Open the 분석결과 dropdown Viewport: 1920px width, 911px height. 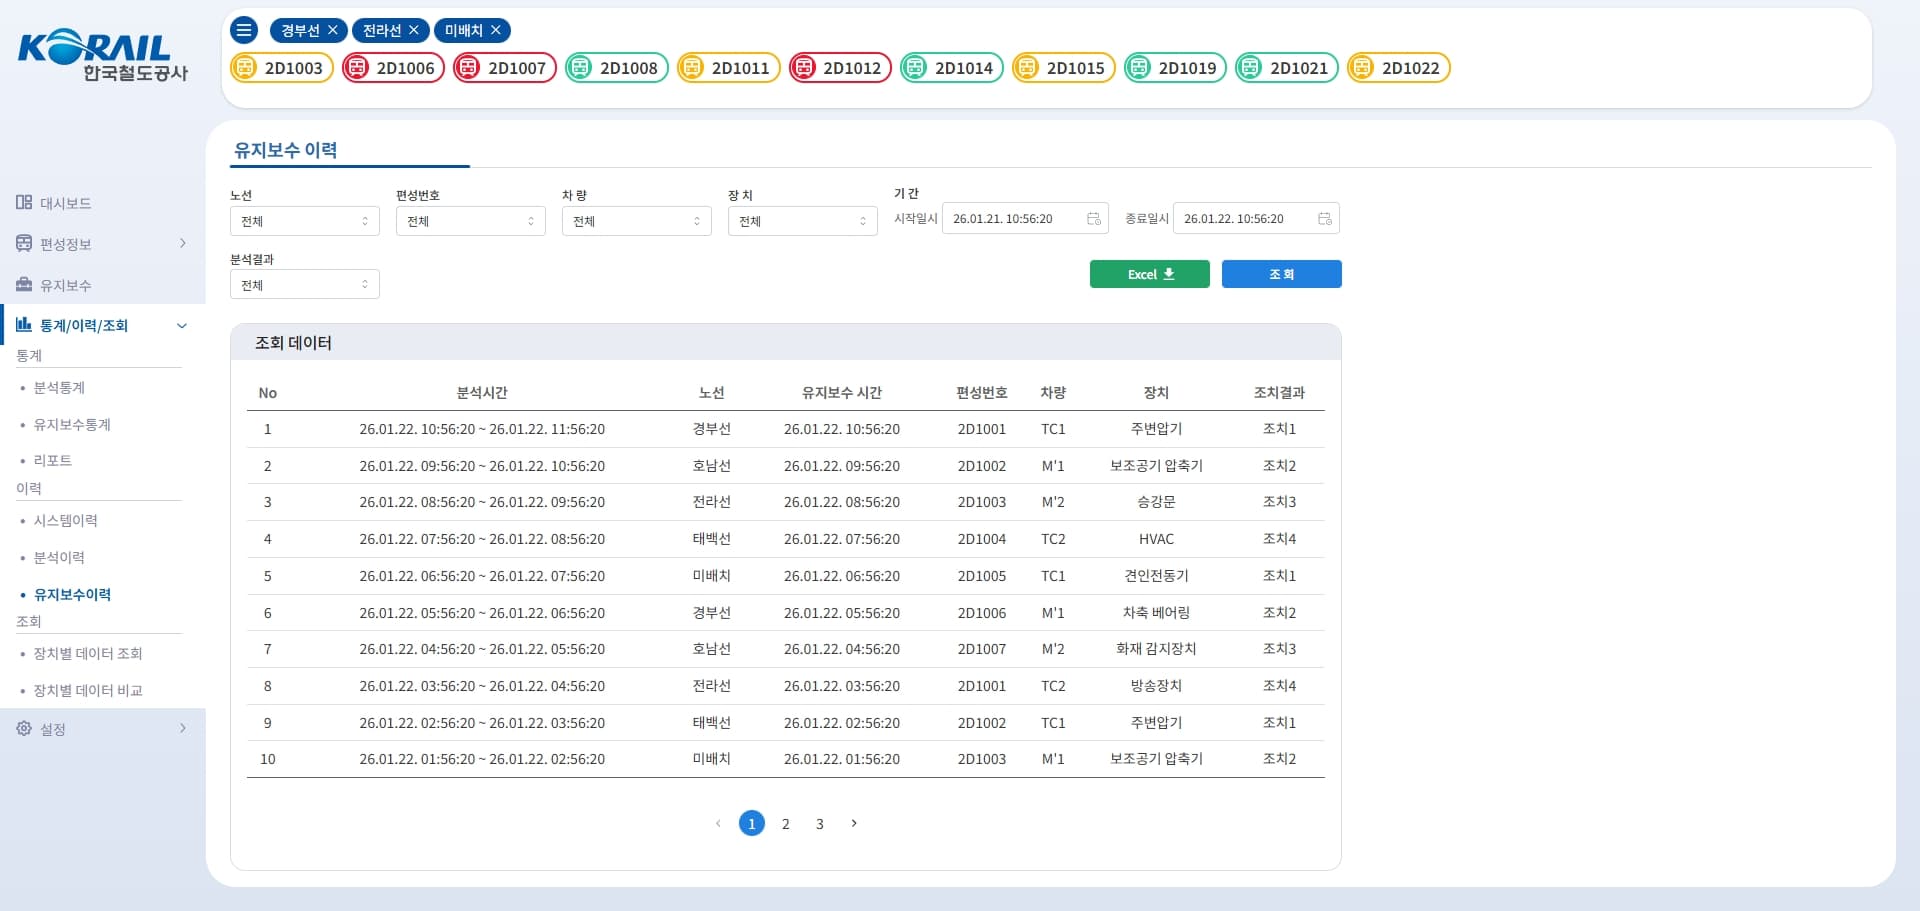point(304,285)
